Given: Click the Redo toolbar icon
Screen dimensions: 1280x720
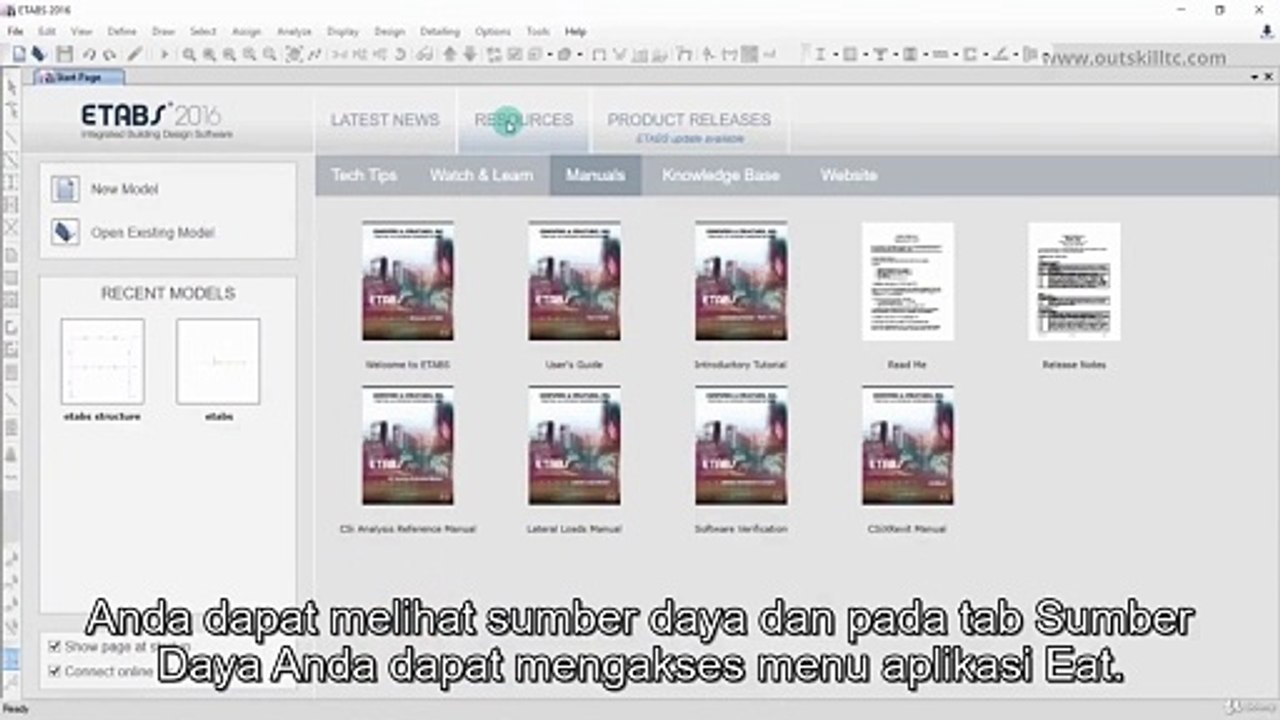Looking at the screenshot, I should (109, 55).
